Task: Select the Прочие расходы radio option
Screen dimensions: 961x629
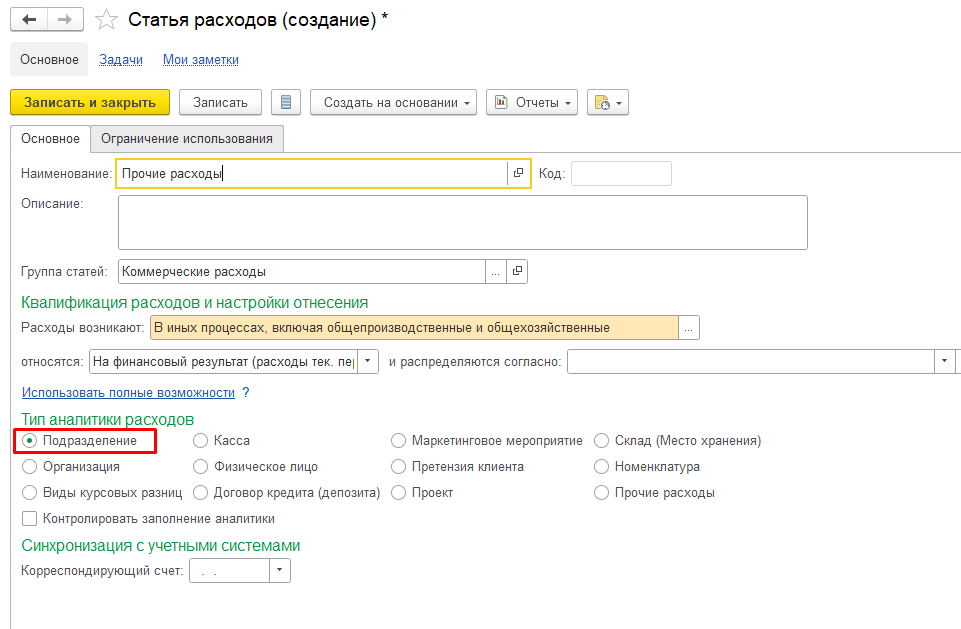Action: (601, 492)
